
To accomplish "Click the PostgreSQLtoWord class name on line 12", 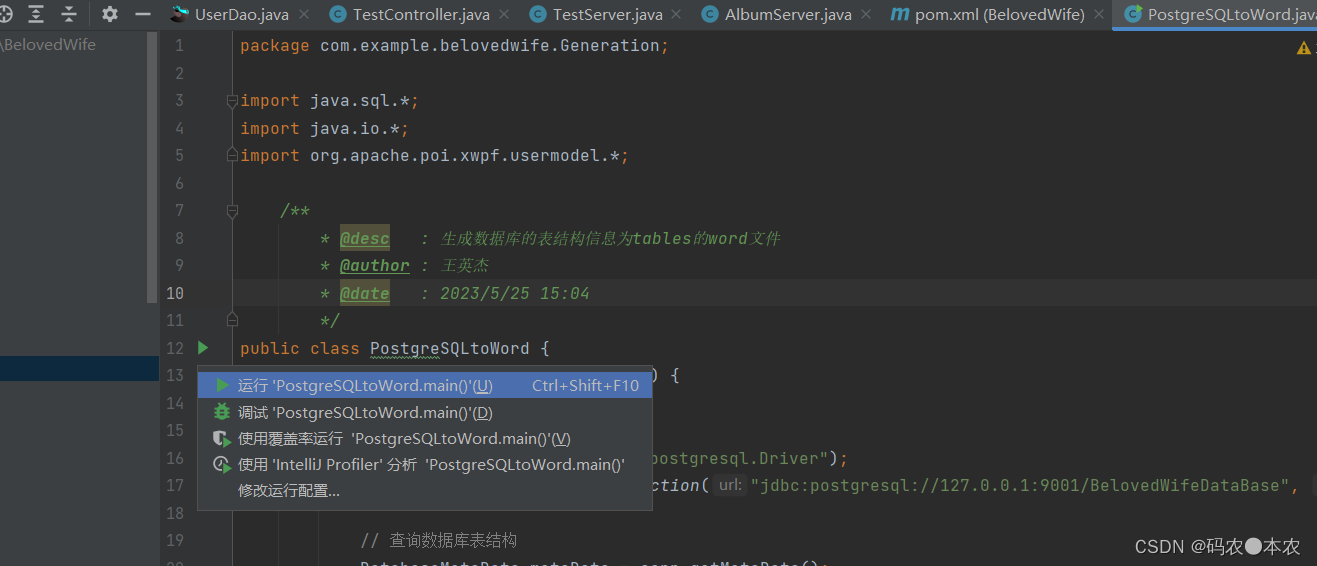I will [x=450, y=348].
